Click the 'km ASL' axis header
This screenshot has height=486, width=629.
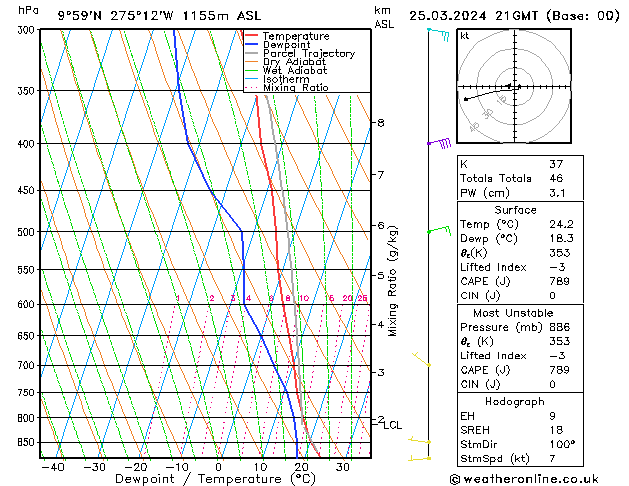[384, 17]
